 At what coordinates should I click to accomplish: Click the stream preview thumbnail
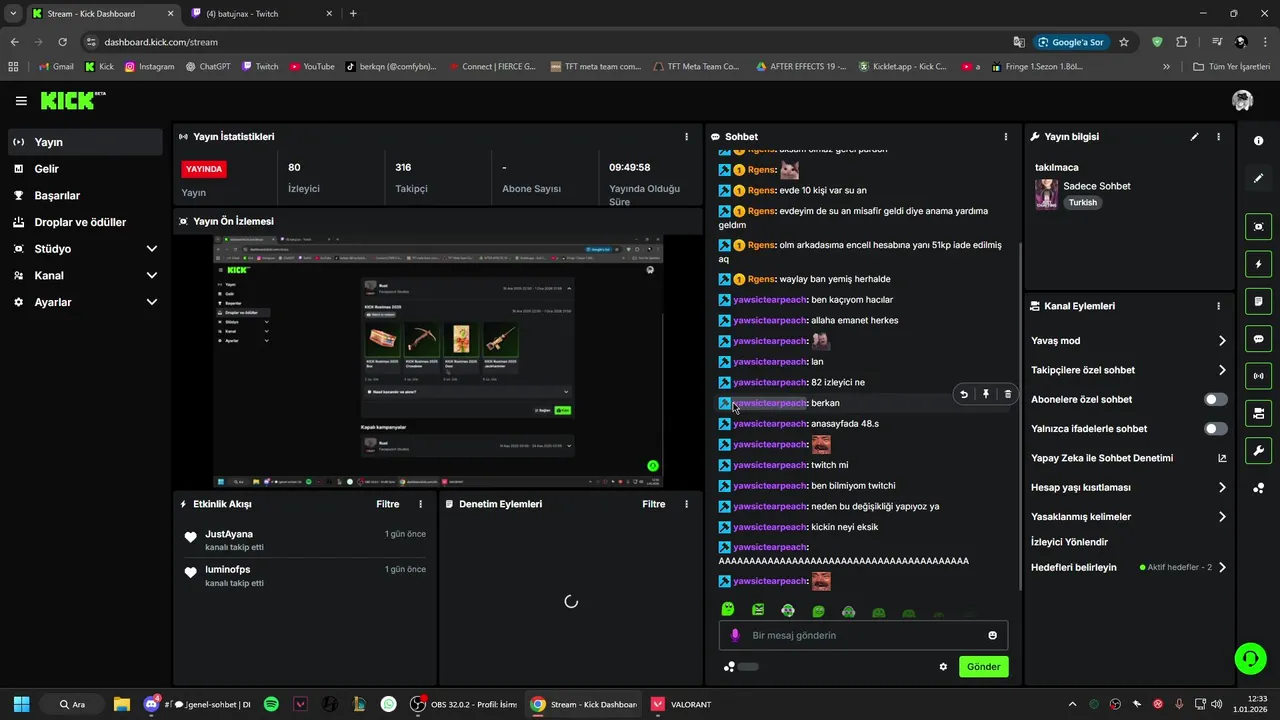coord(437,362)
